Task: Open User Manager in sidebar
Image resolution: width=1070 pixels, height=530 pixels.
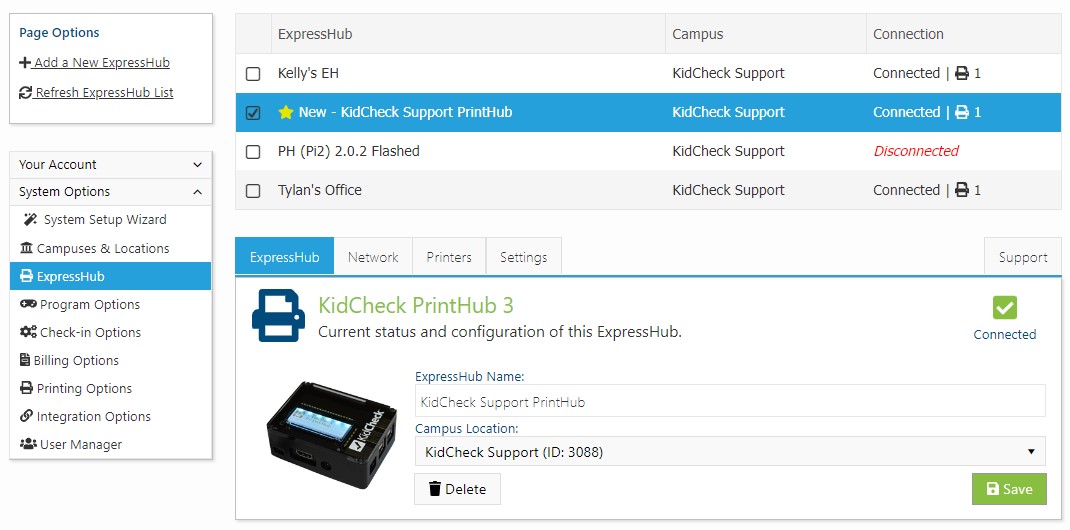Action: [80, 444]
